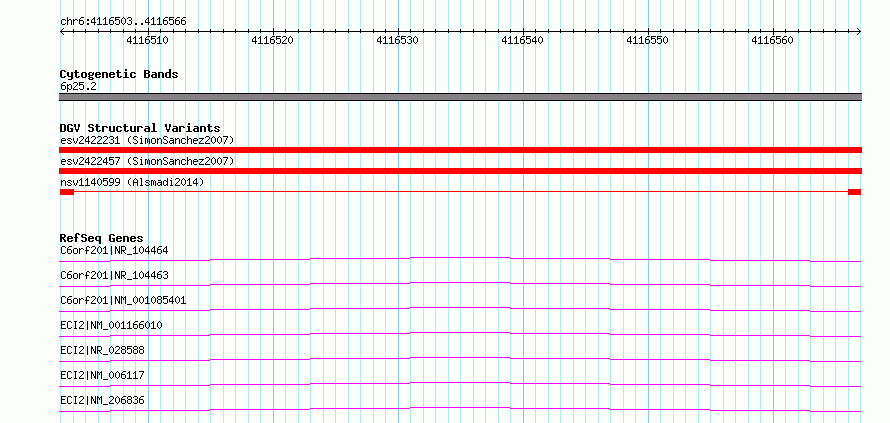This screenshot has height=423, width=890.
Task: Click the nsv1140599 thin red variant line
Action: pos(460,192)
